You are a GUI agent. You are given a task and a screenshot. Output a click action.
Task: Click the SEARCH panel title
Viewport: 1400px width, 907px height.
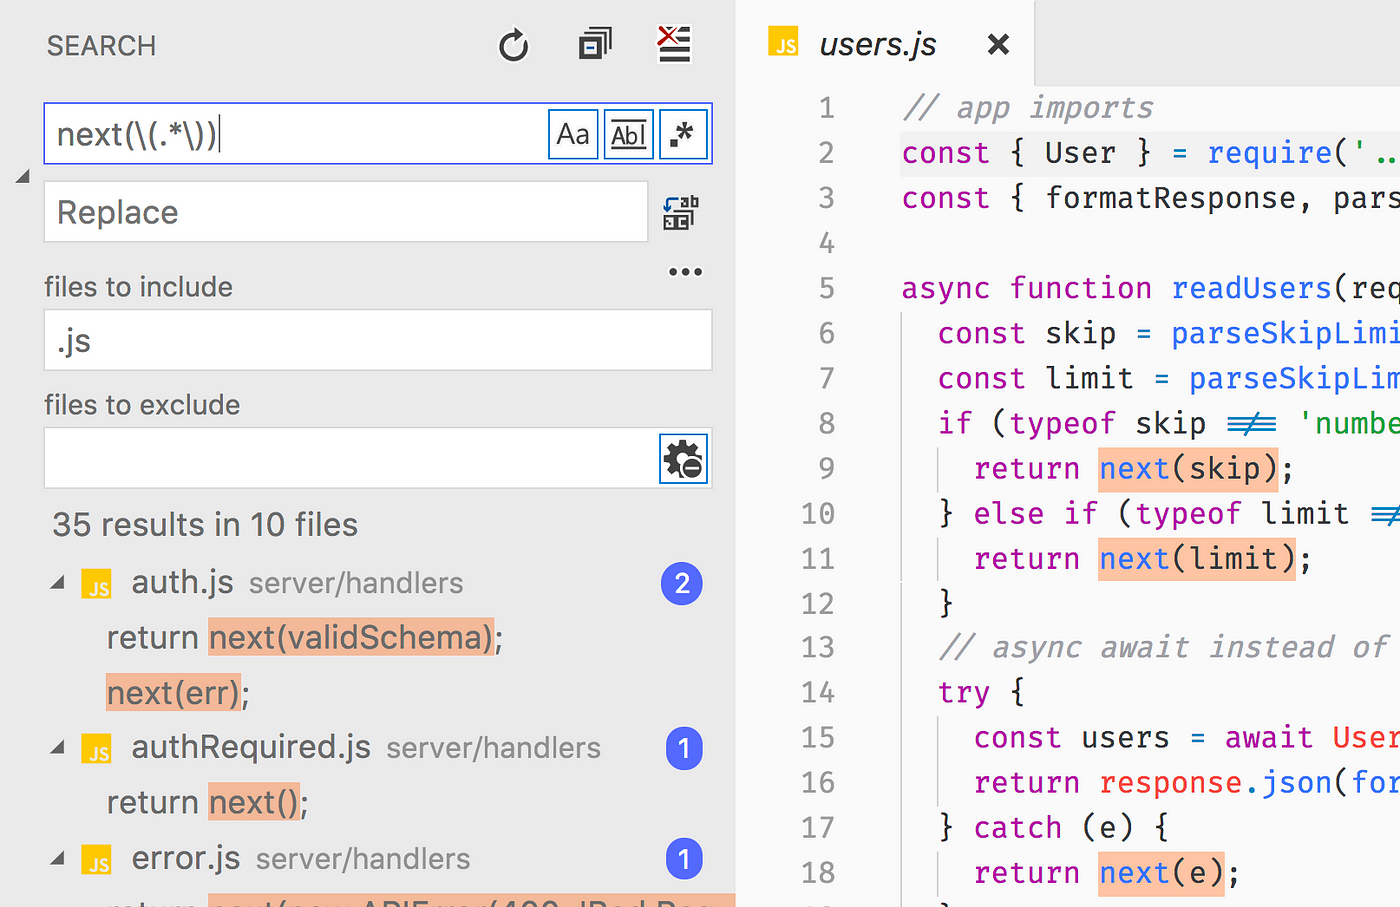tap(101, 46)
